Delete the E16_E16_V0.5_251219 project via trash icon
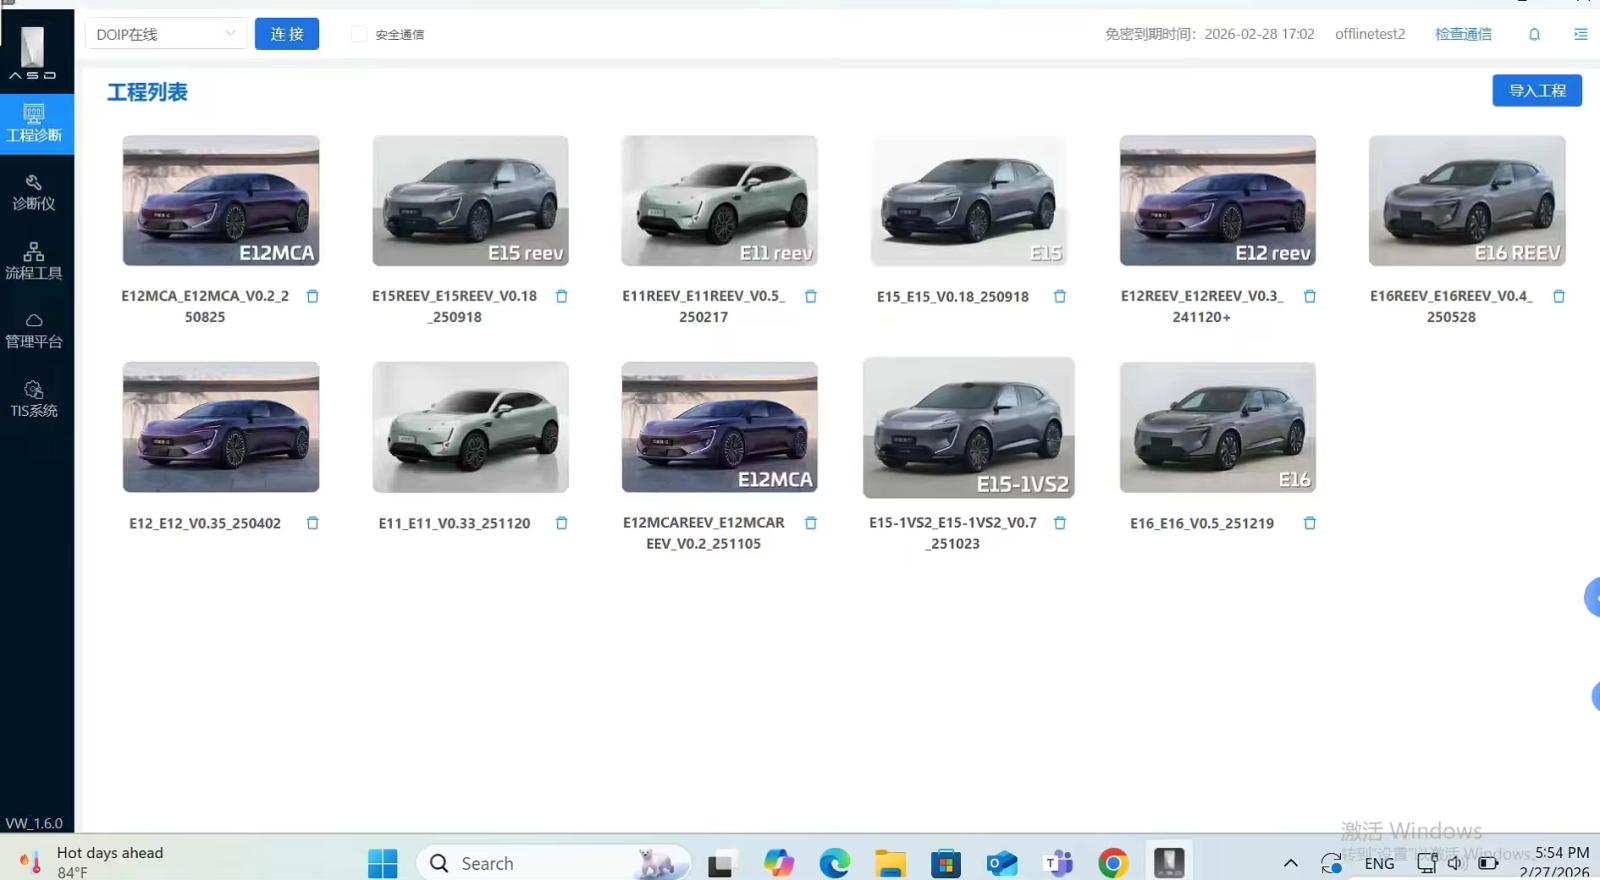The image size is (1600, 880). 1309,523
